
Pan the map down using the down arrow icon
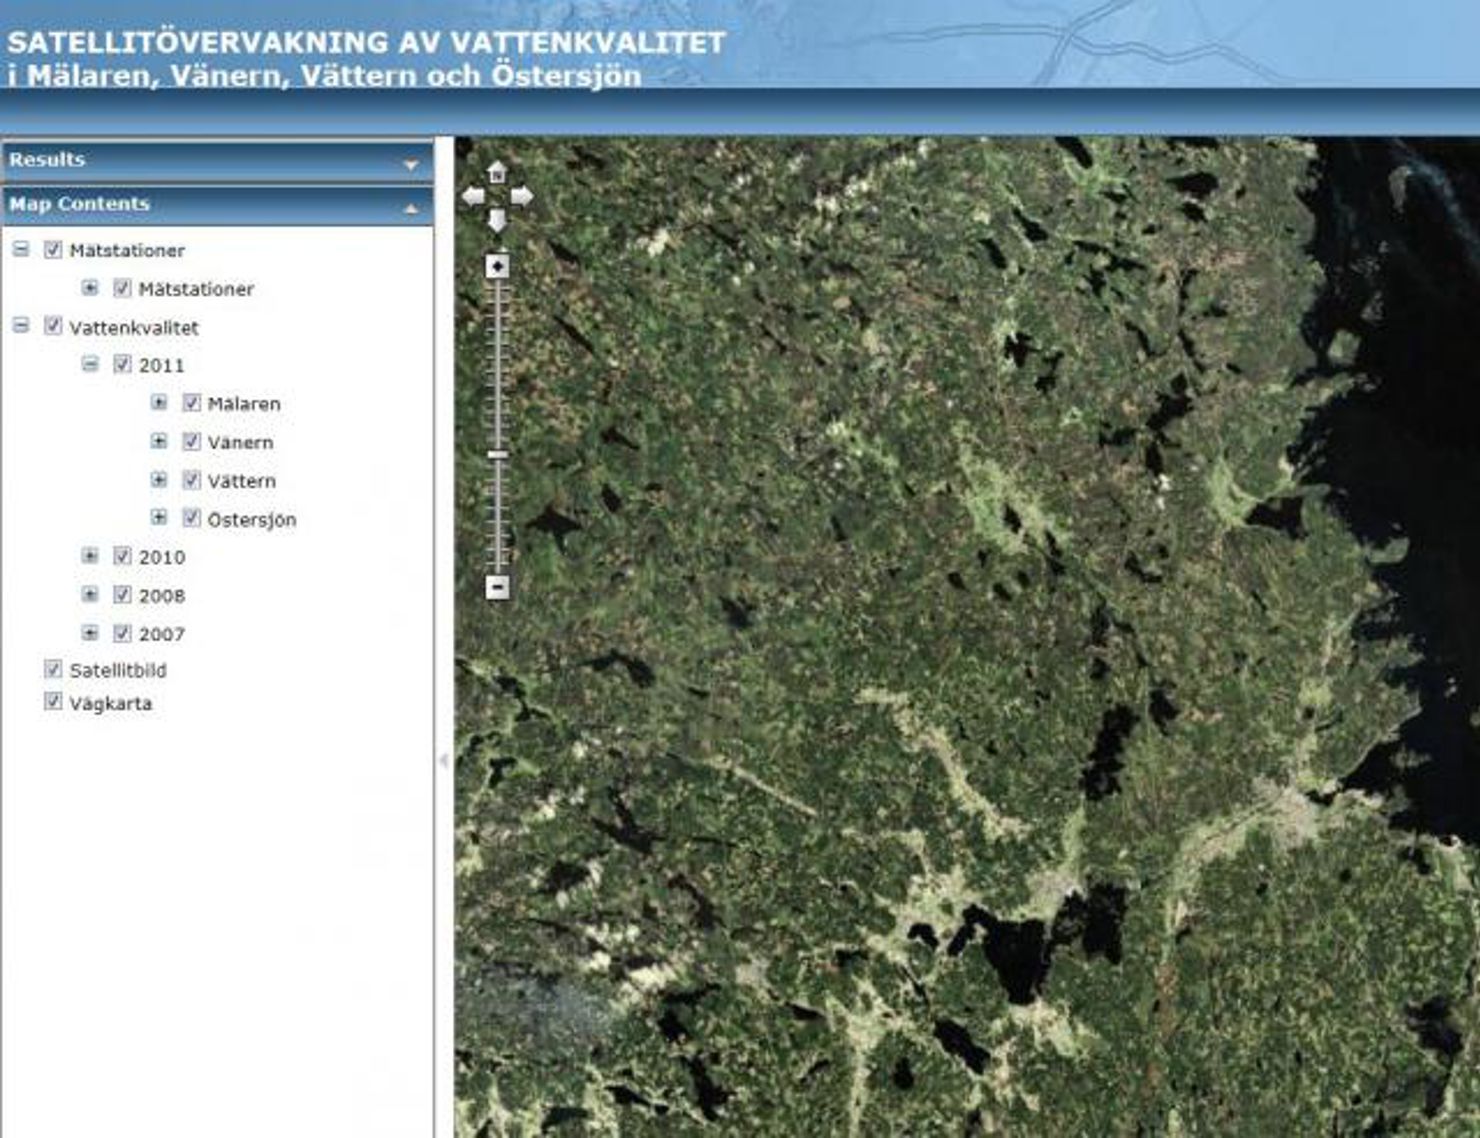point(495,219)
